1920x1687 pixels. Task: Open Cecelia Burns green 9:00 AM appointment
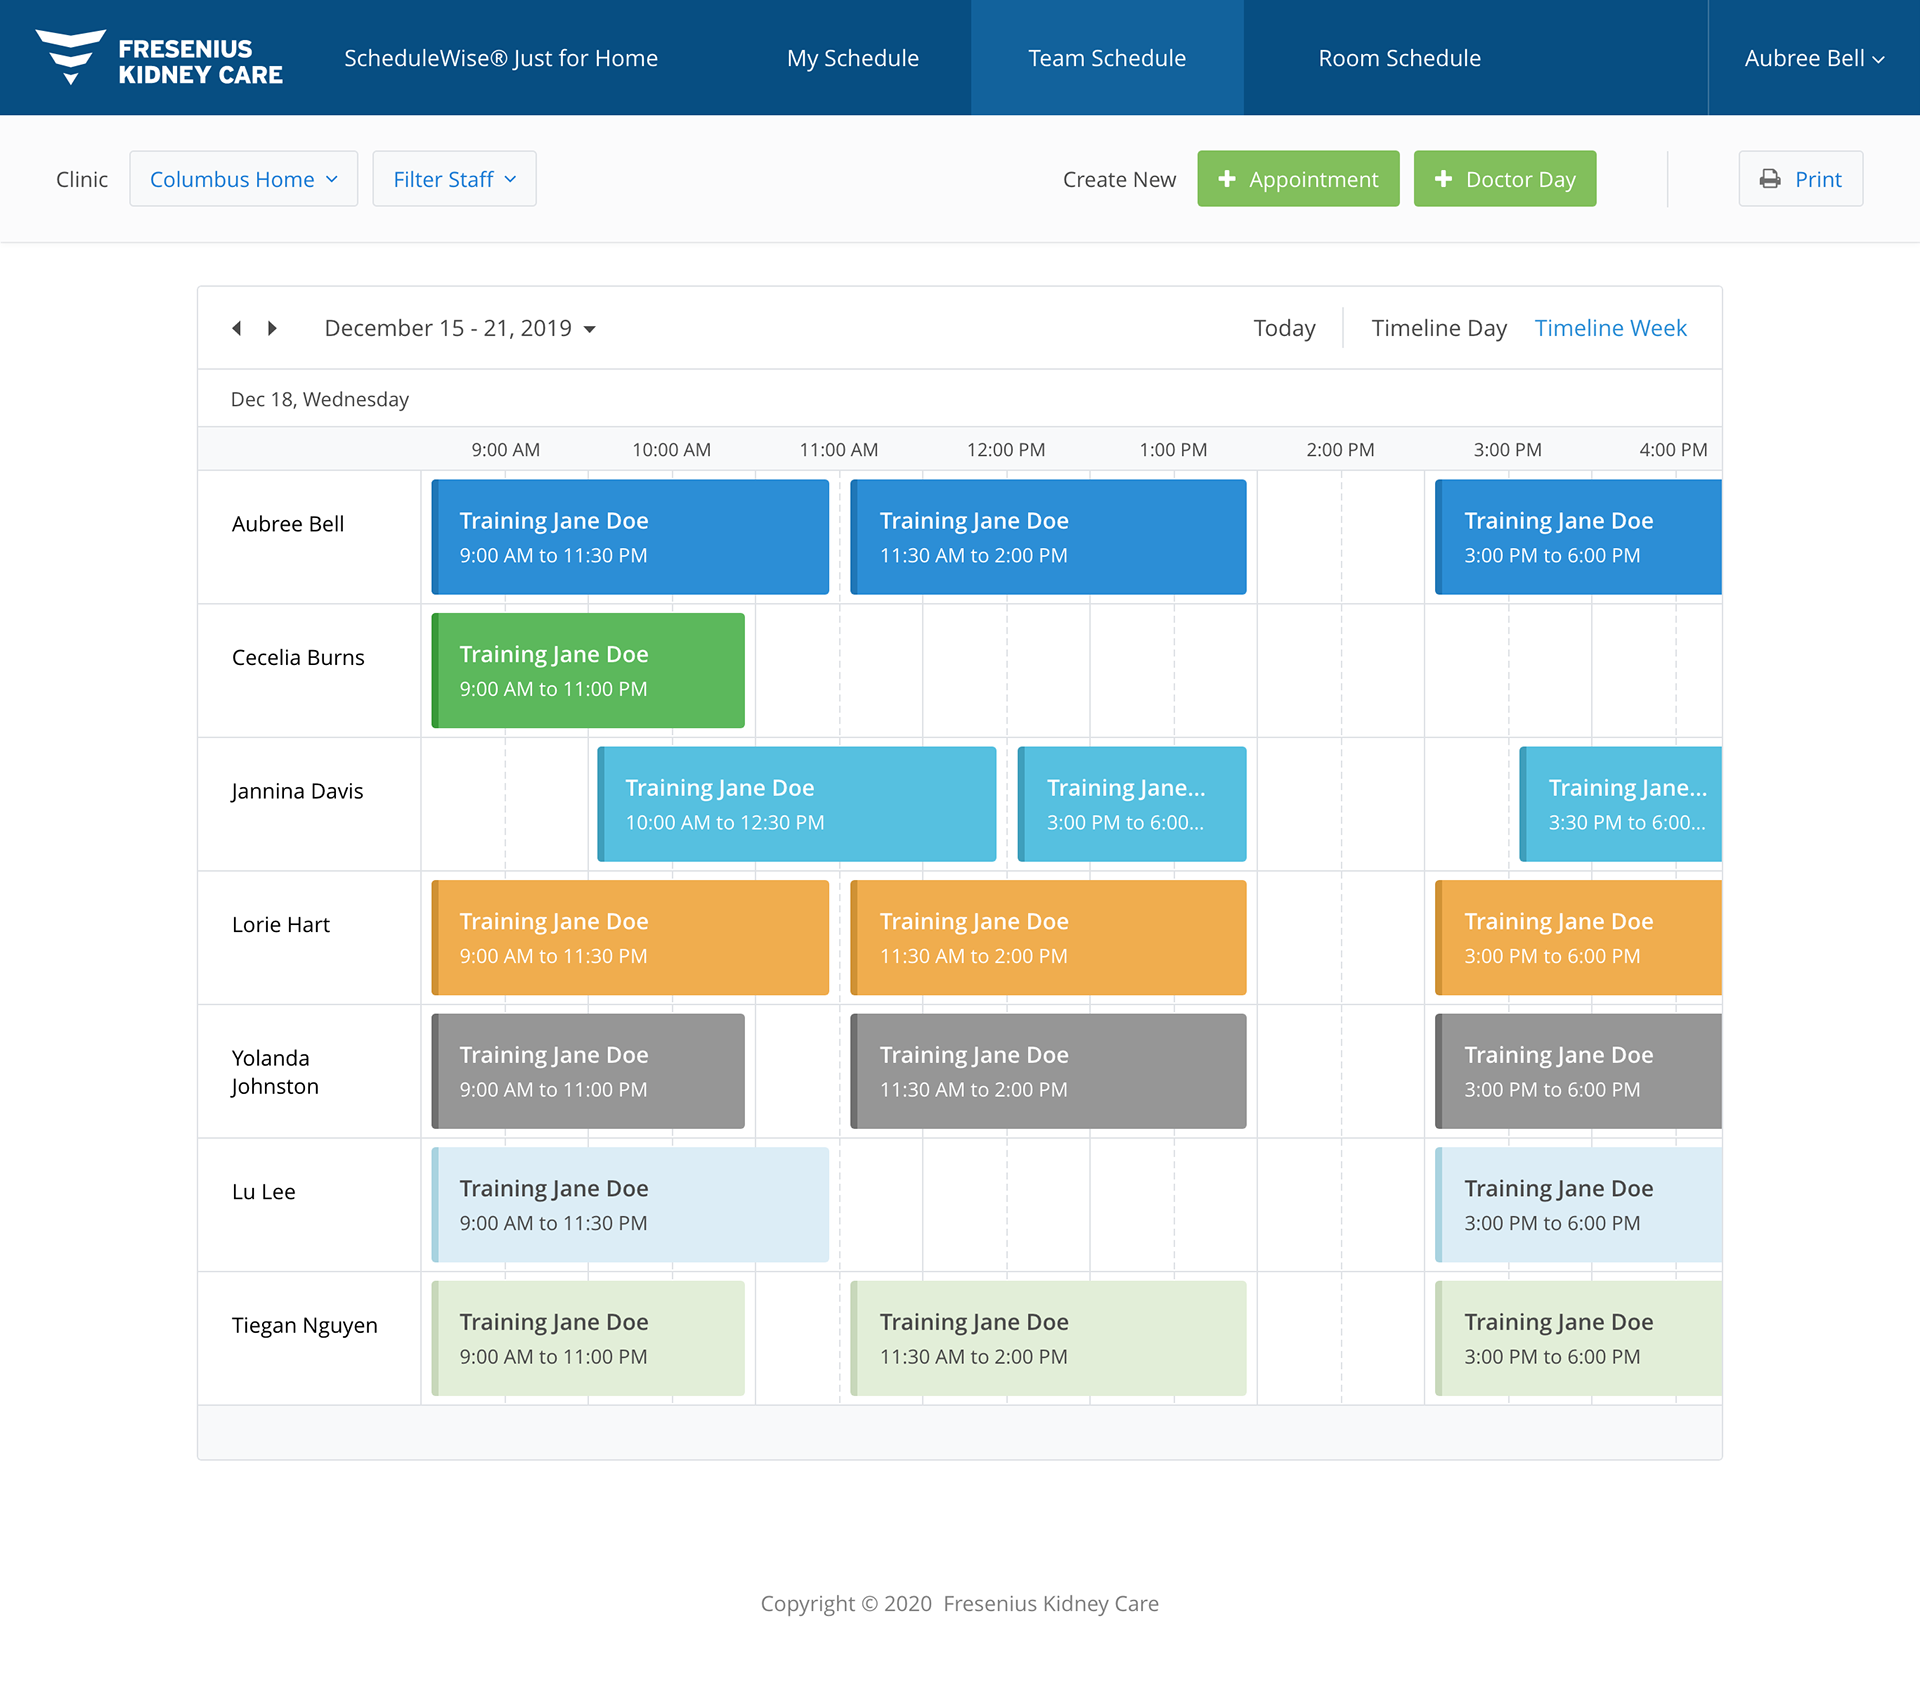tap(588, 670)
